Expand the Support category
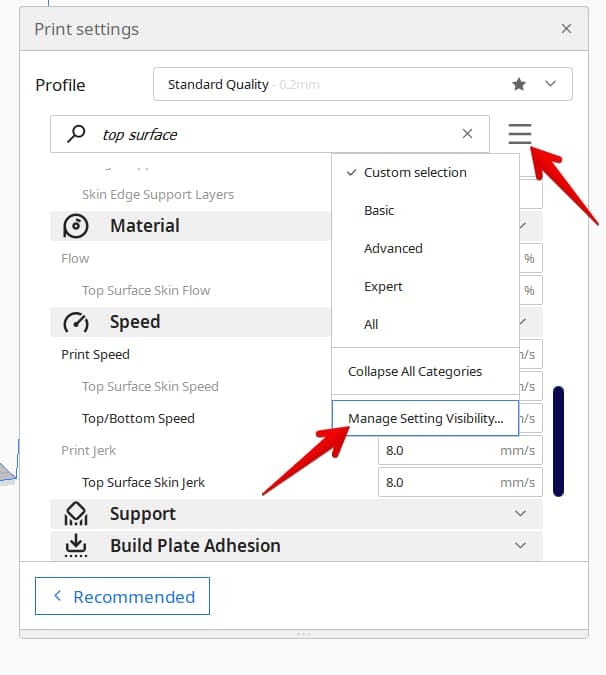This screenshot has width=606, height=675. [519, 514]
